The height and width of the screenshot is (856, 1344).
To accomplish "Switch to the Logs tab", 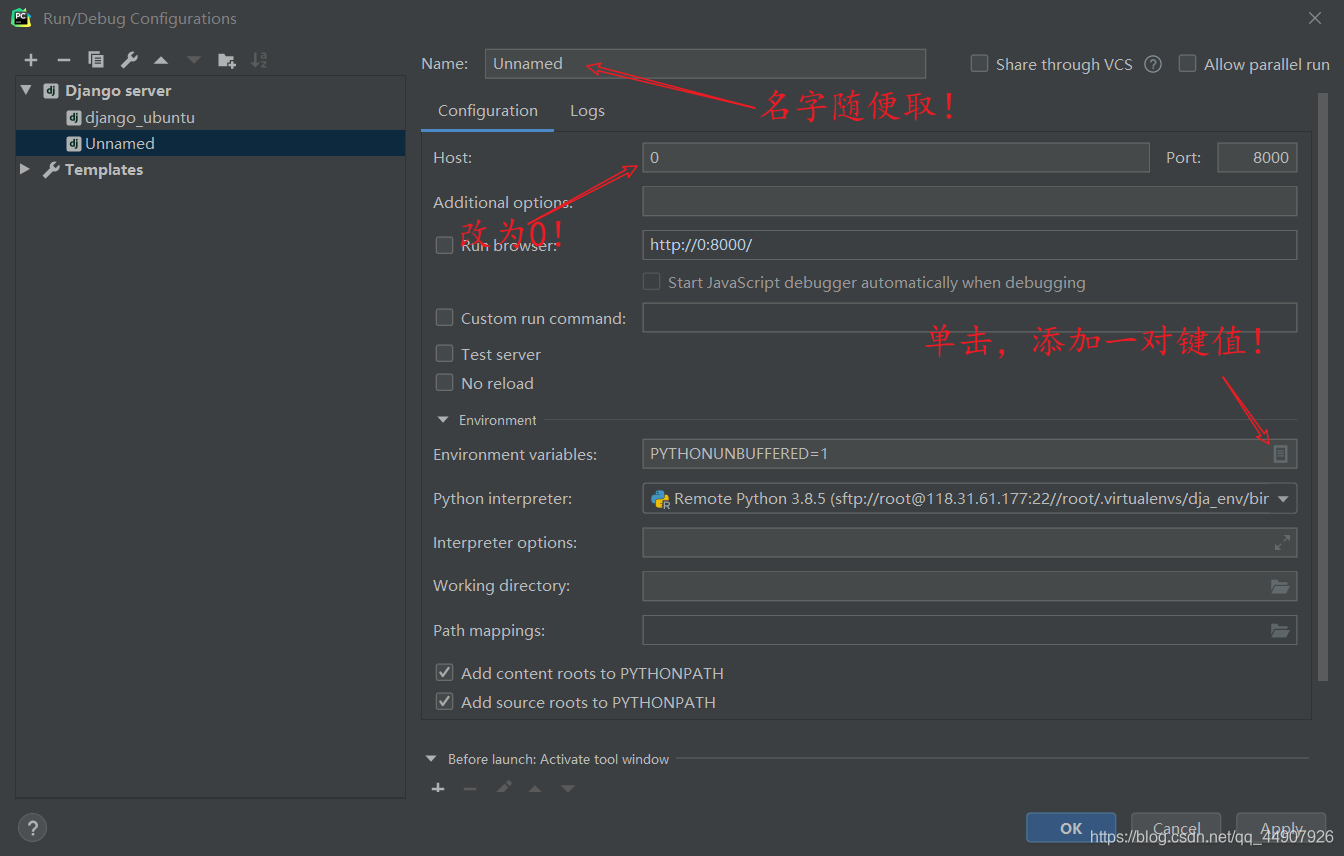I will (x=587, y=111).
